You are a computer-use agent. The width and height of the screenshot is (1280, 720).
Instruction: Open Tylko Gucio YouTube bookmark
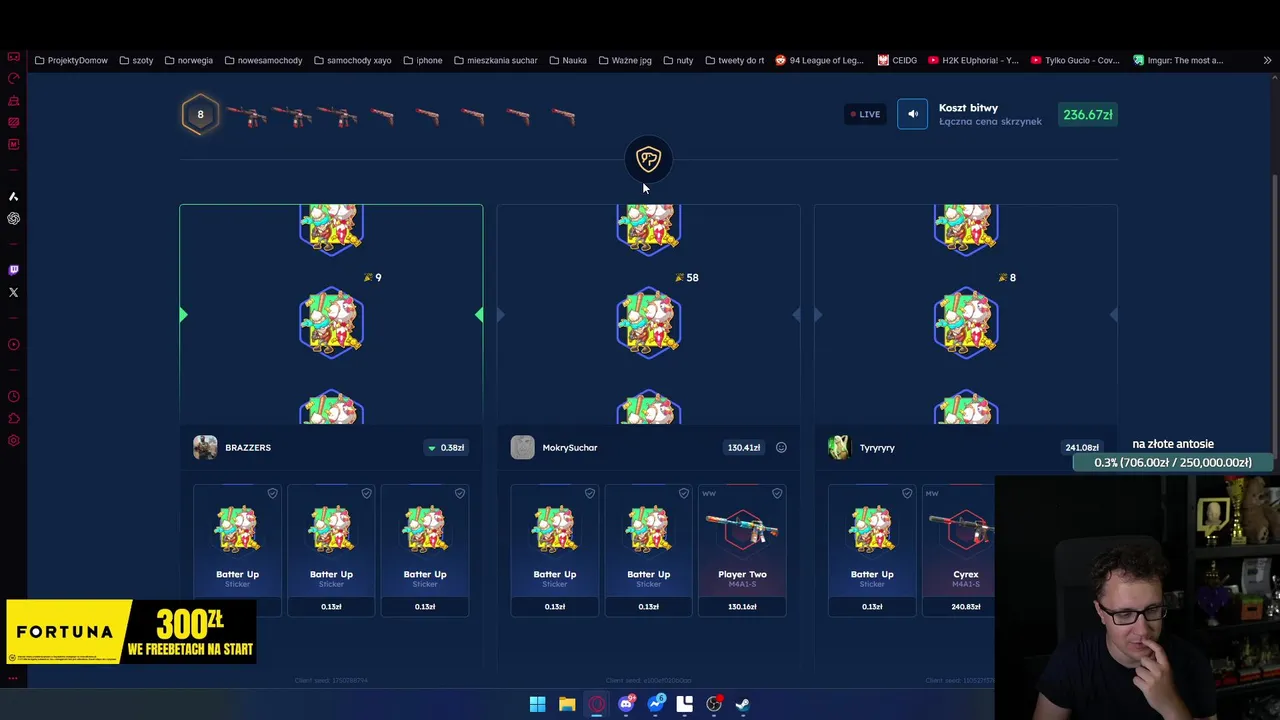1075,60
